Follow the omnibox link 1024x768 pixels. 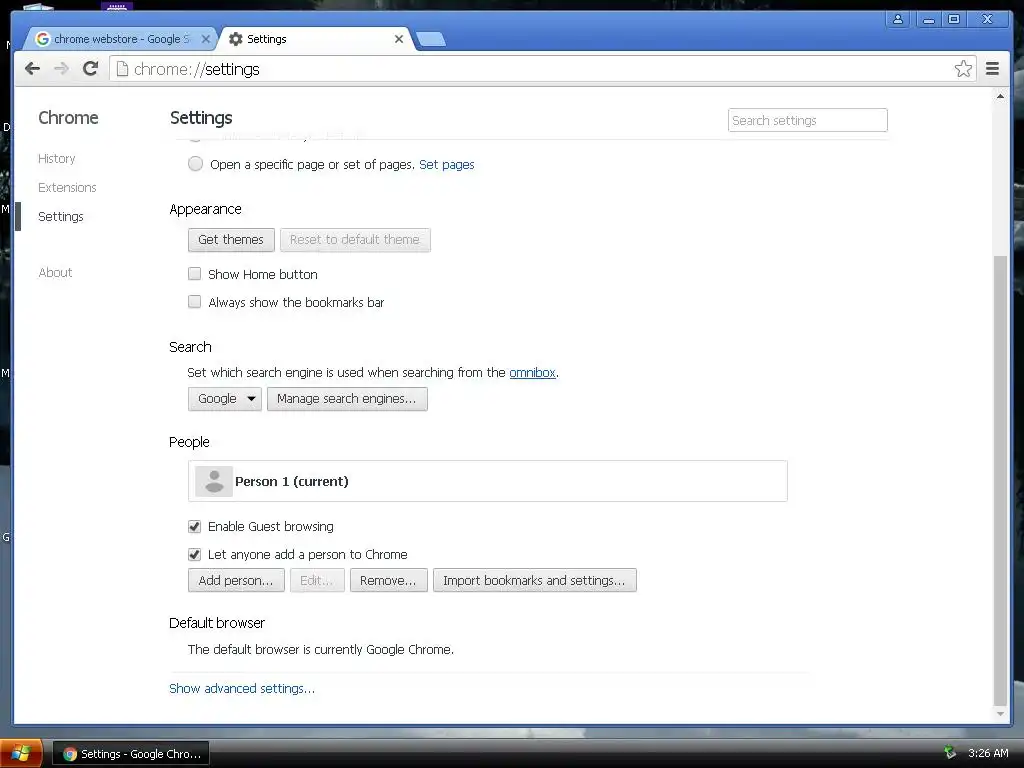532,372
